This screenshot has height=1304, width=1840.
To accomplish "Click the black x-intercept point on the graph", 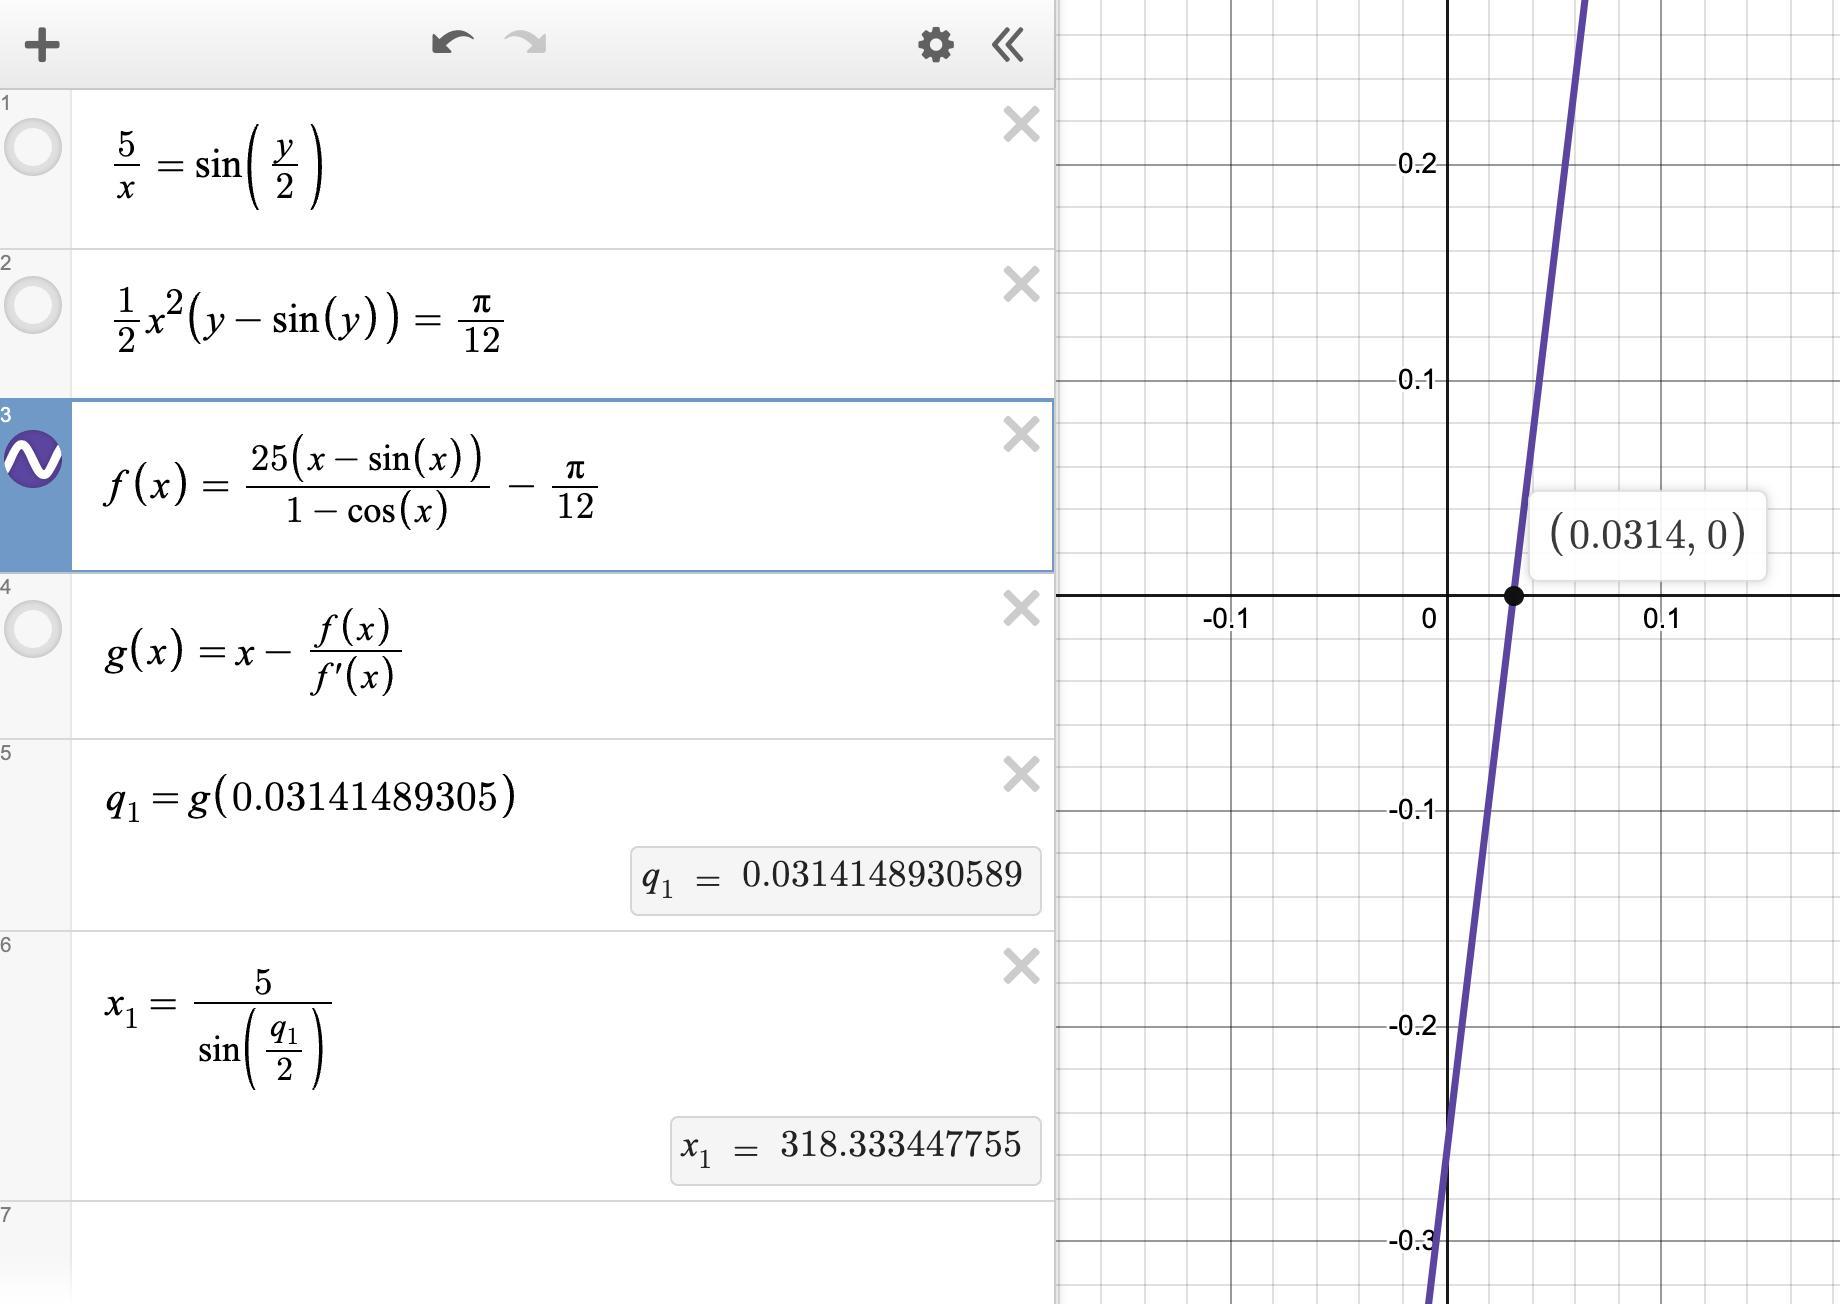I will tap(1514, 596).
